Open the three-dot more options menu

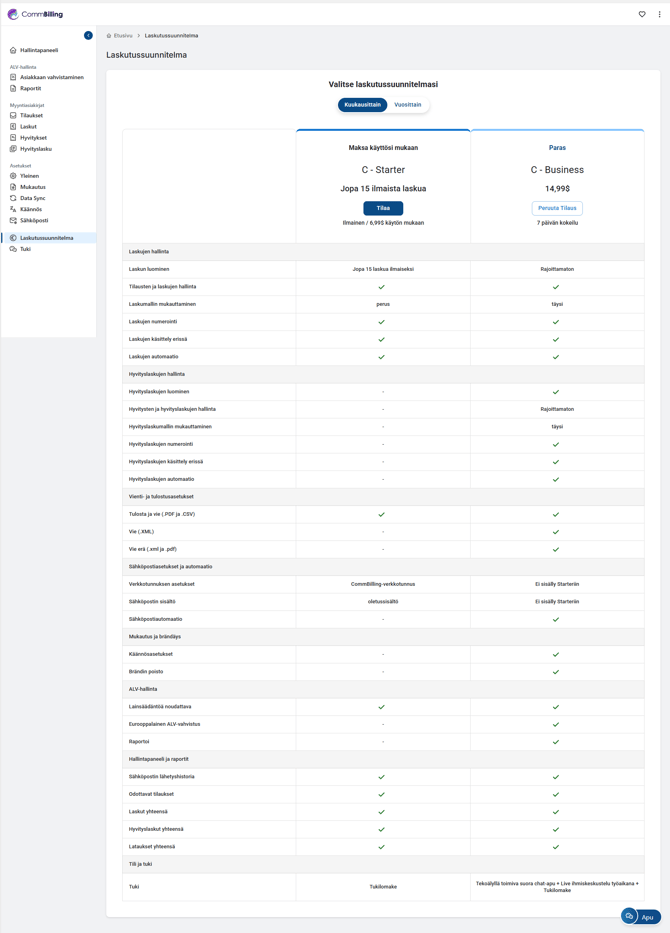(659, 14)
